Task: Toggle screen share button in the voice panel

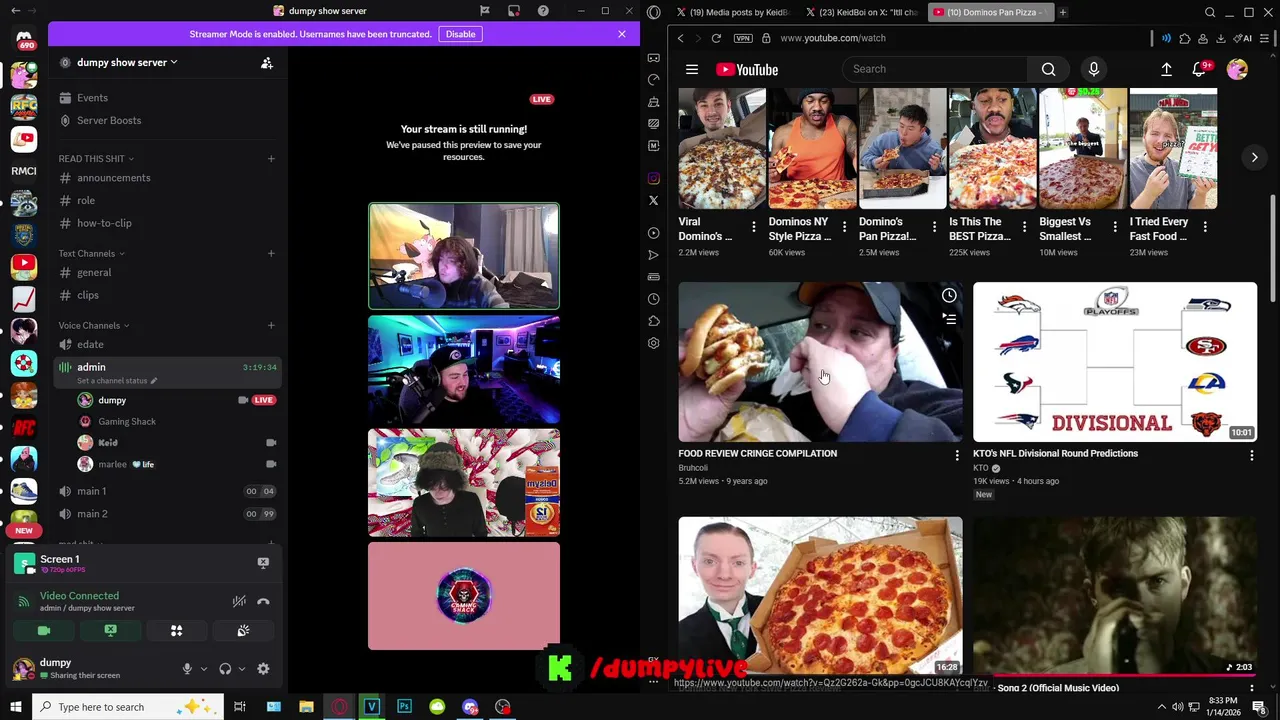Action: (x=111, y=631)
